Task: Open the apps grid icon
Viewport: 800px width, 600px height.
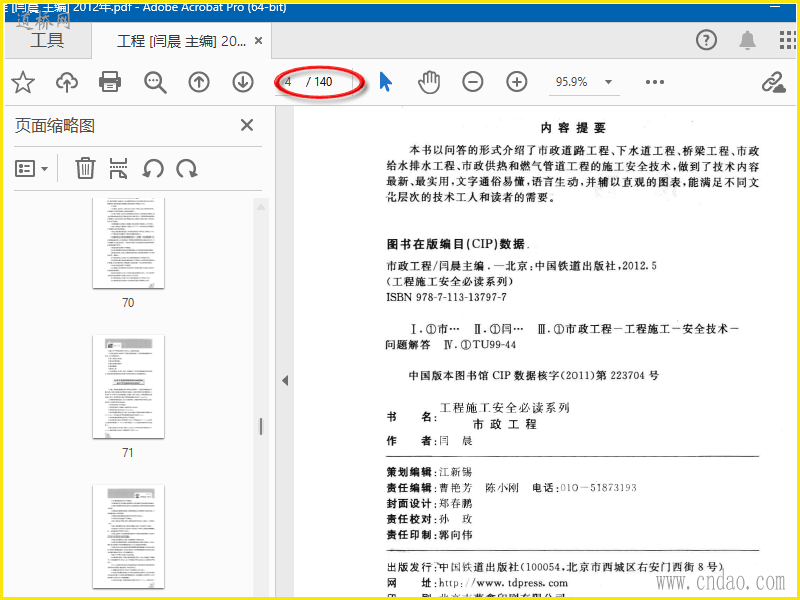Action: (788, 40)
